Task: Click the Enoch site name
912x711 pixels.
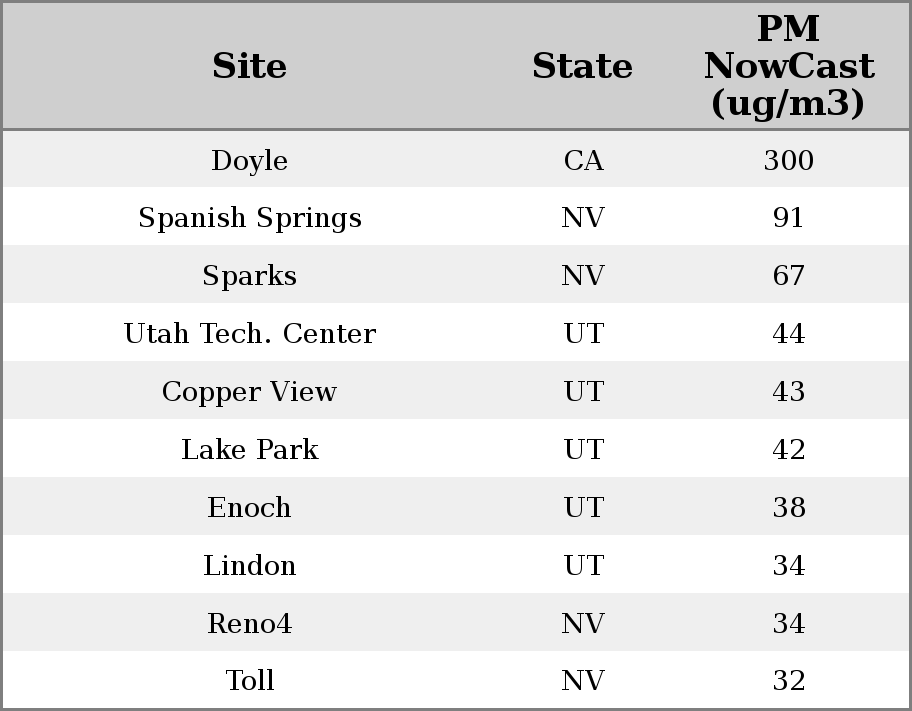Action: coord(250,508)
